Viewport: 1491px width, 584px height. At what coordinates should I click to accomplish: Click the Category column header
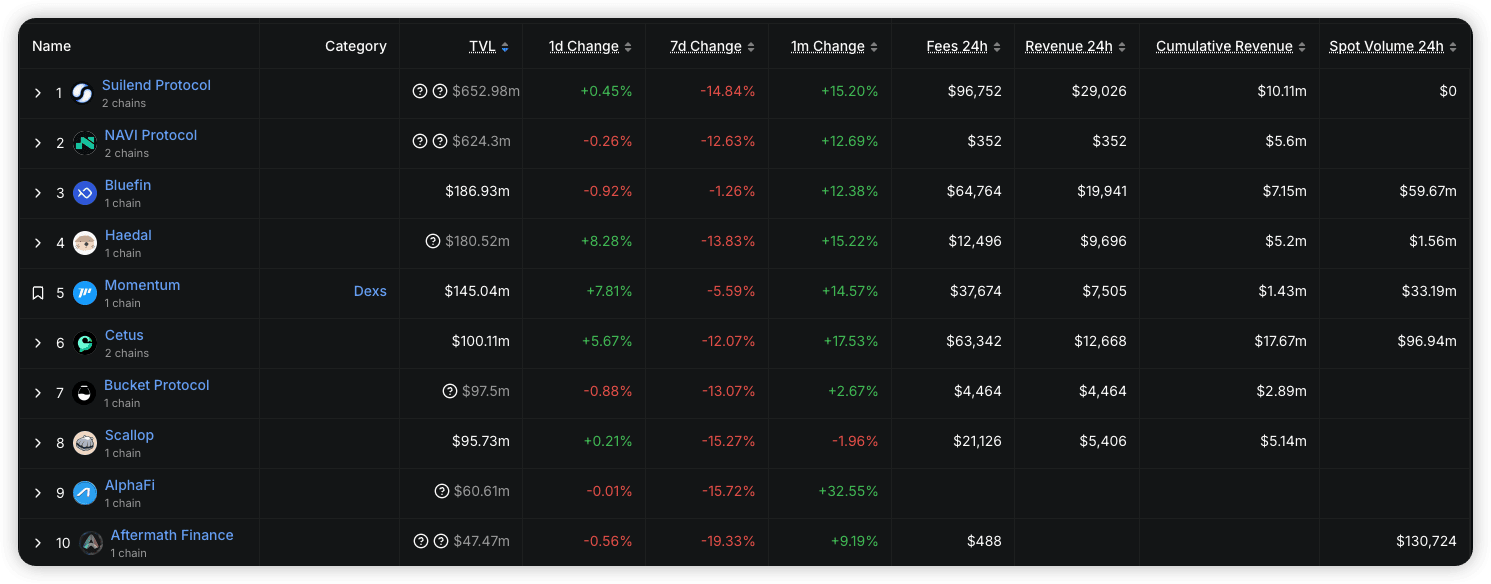point(356,46)
